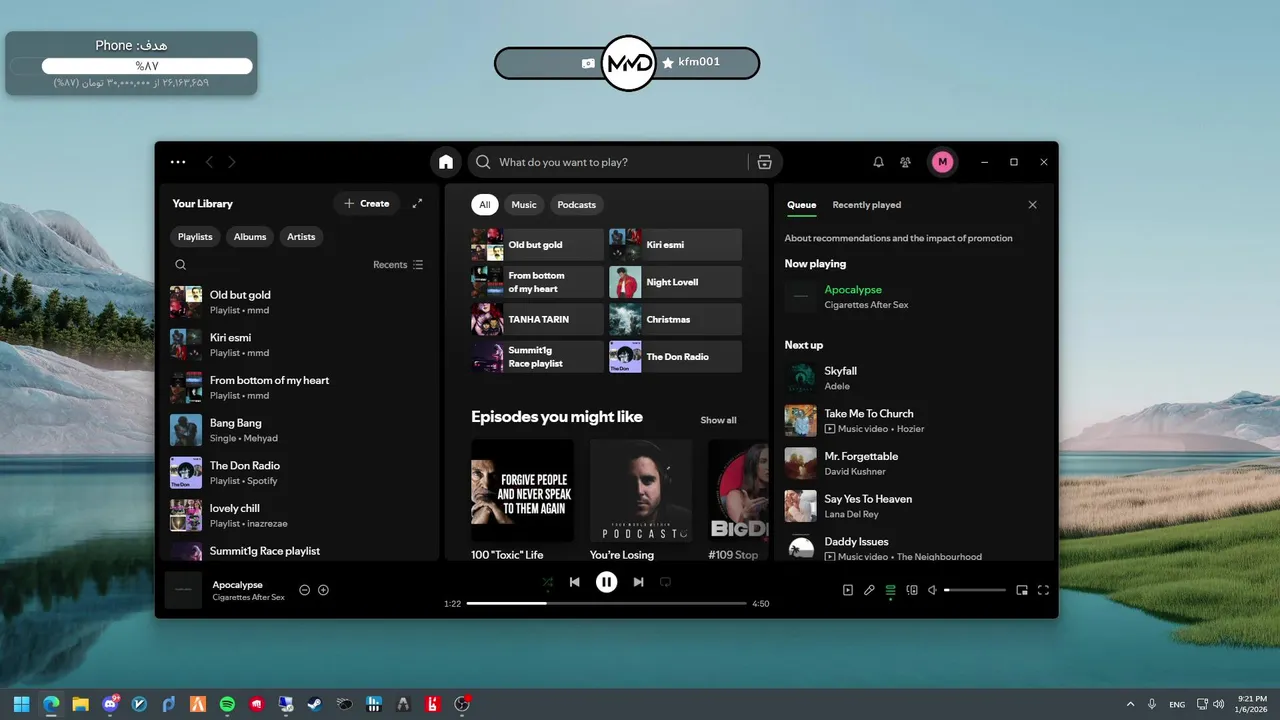Select the All filter chip
This screenshot has width=1280, height=720.
(484, 205)
